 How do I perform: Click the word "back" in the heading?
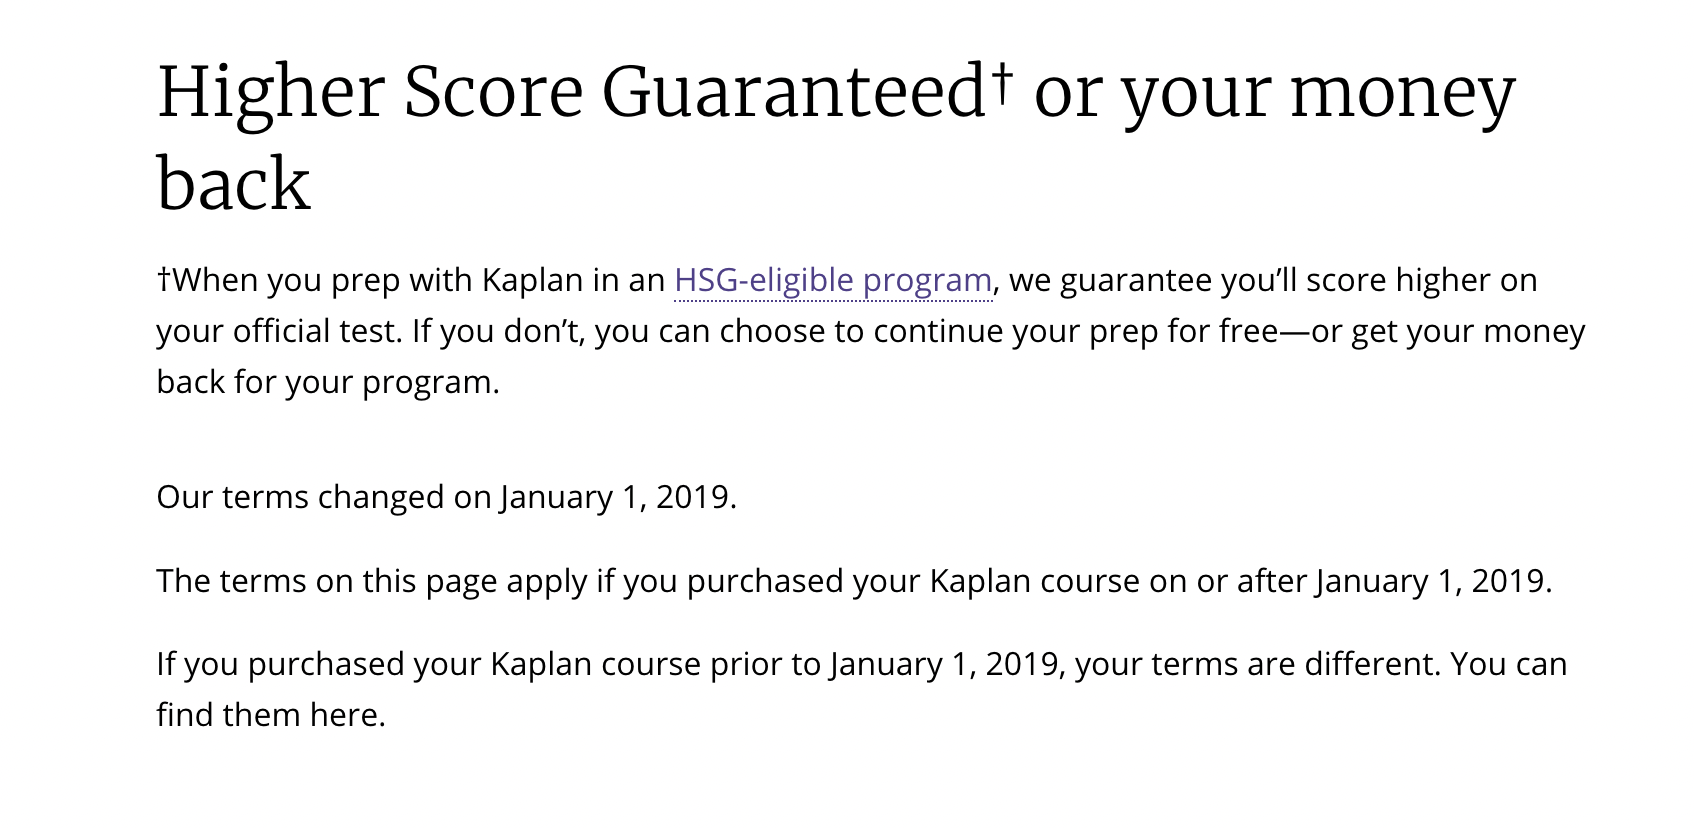234,184
